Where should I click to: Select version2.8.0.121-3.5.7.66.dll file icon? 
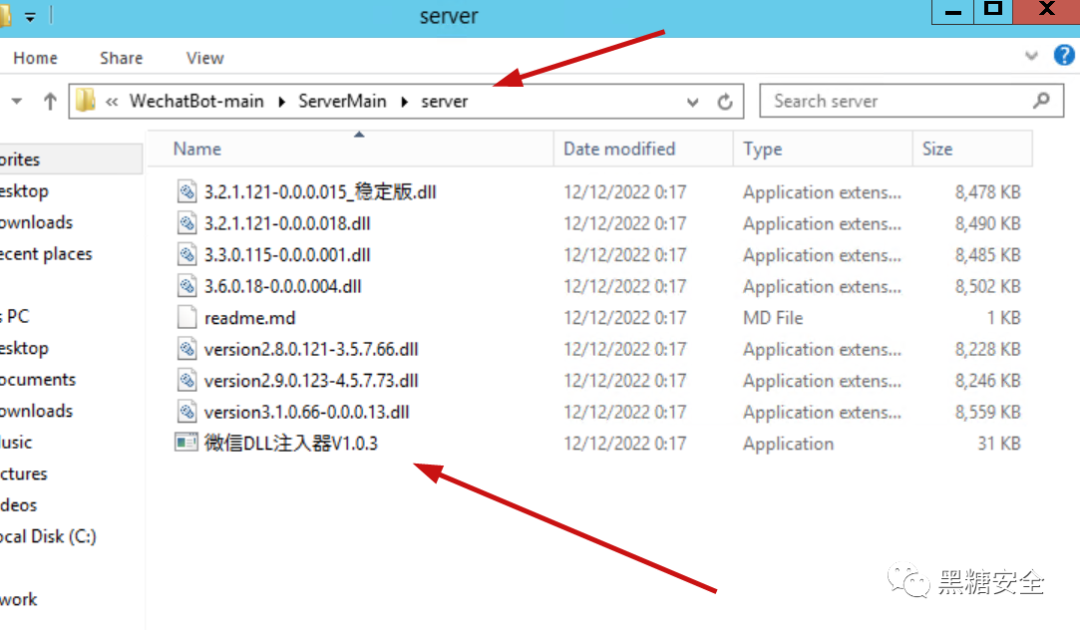coord(187,349)
